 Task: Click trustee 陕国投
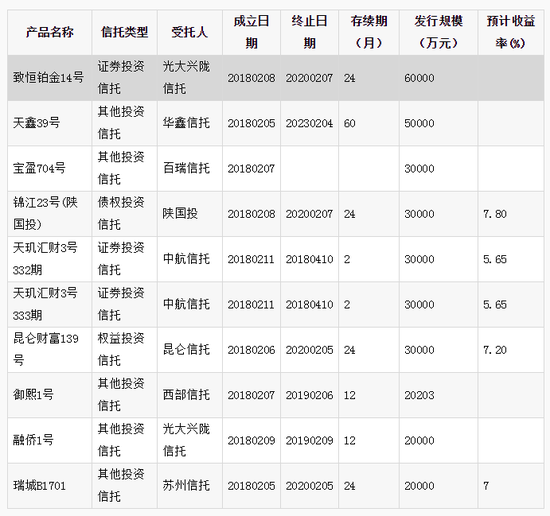[x=180, y=213]
